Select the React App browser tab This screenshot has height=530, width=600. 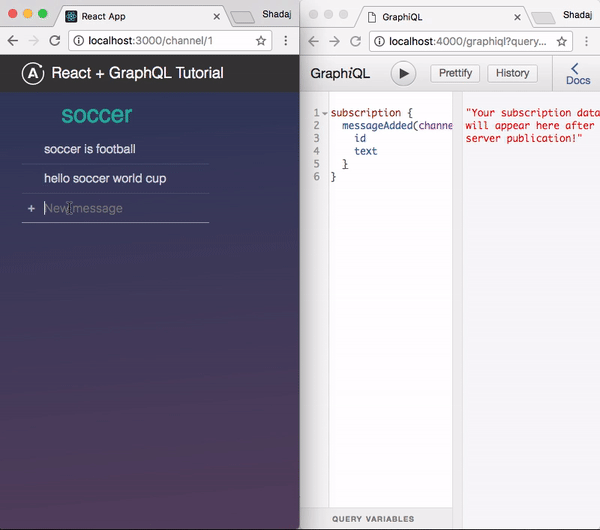tap(142, 16)
